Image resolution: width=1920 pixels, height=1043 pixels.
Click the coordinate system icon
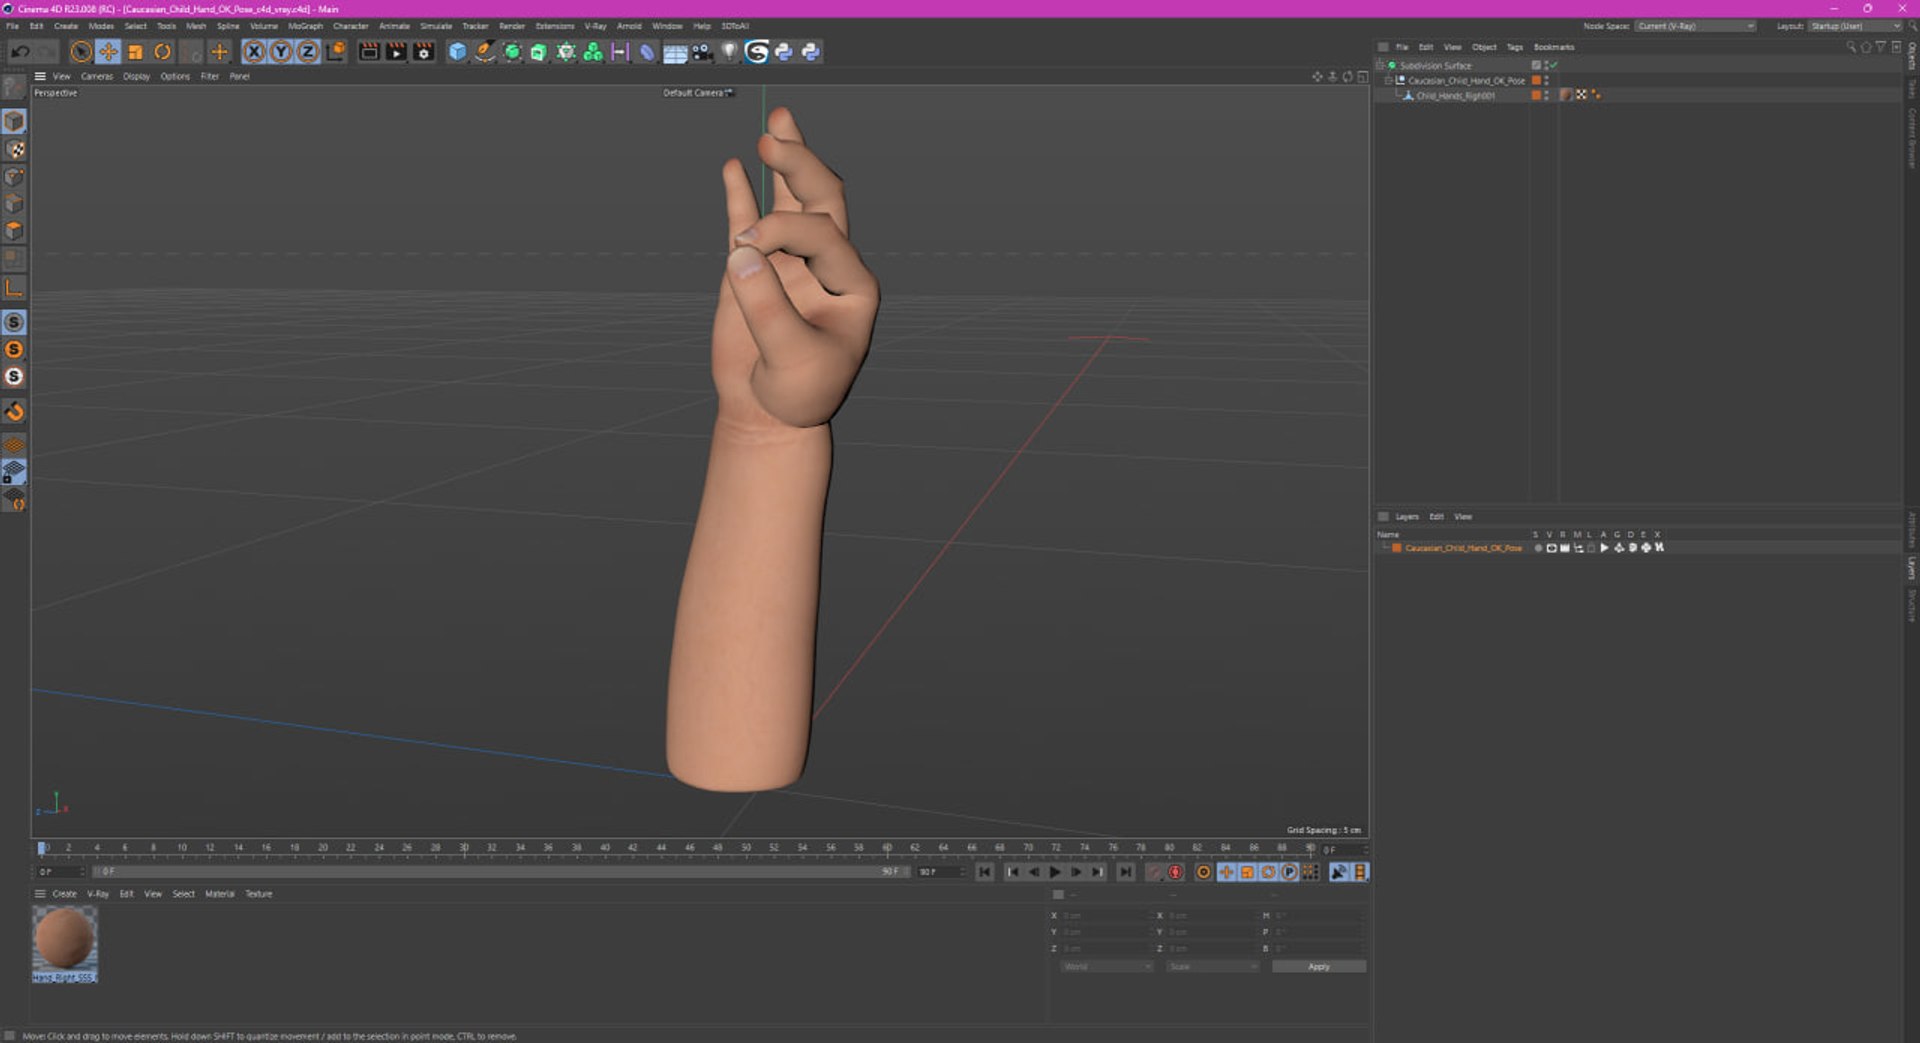336,52
